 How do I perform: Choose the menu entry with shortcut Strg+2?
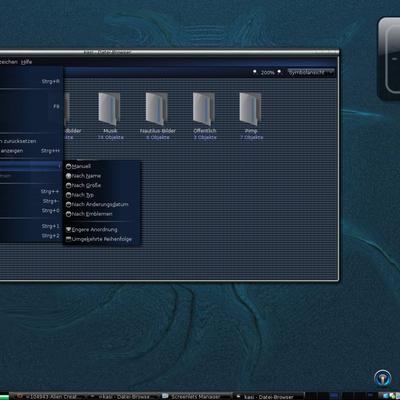coord(31,236)
